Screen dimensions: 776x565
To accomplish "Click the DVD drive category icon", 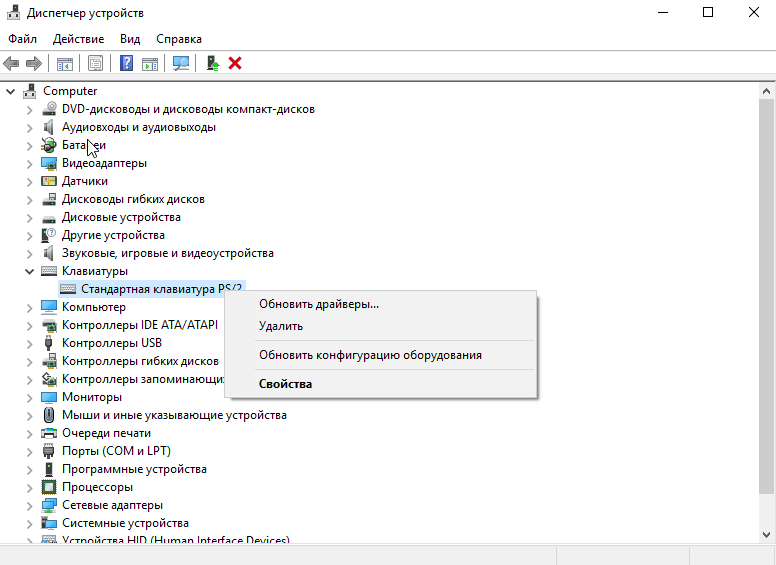I will coord(49,109).
